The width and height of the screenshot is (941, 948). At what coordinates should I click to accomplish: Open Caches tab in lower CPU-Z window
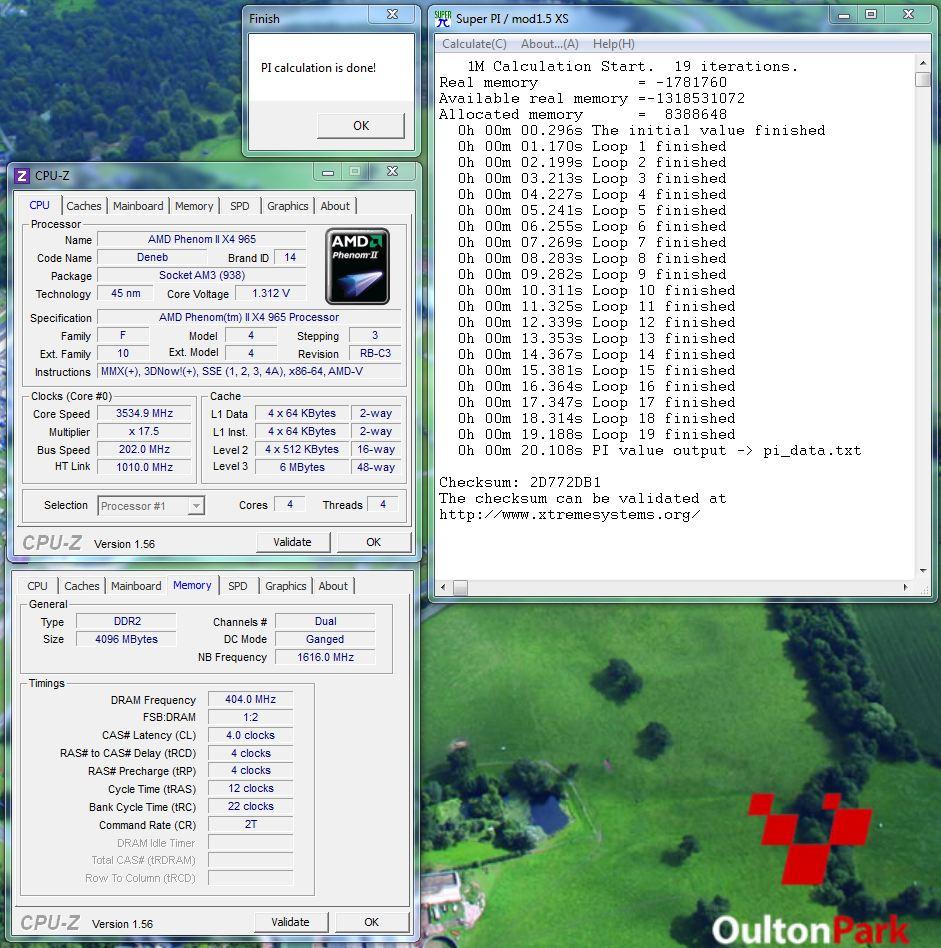pyautogui.click(x=81, y=586)
